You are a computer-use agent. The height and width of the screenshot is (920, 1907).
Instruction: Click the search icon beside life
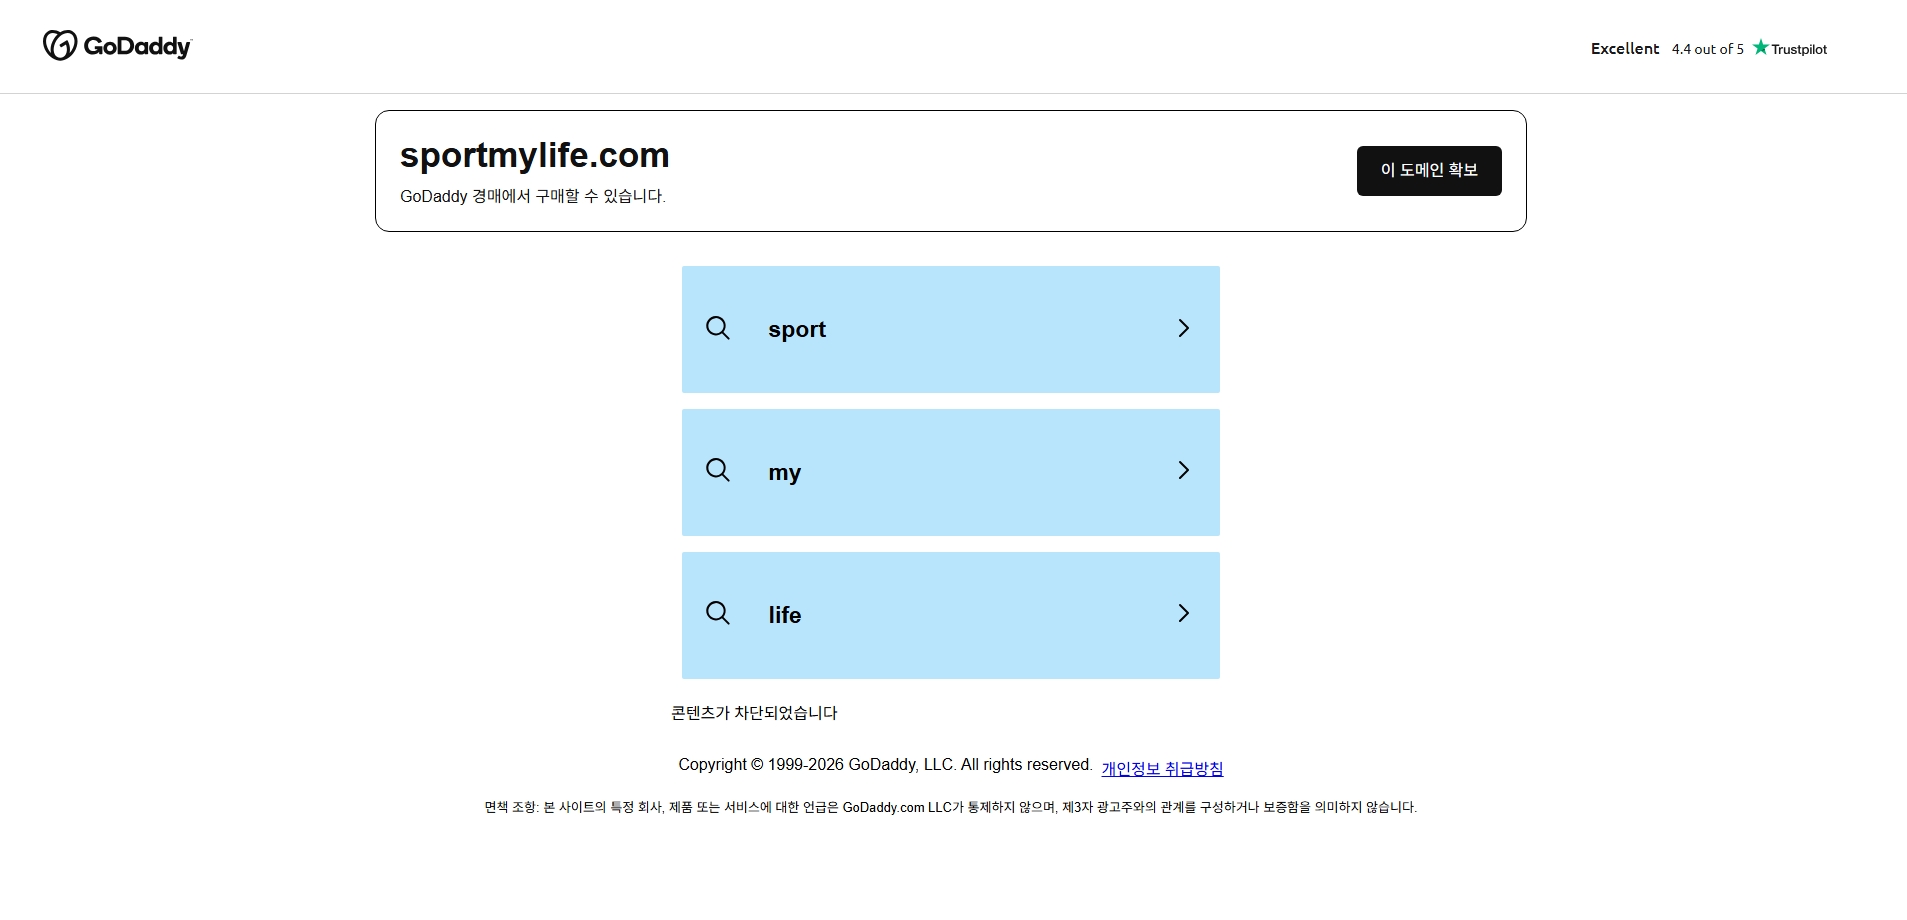pos(718,613)
